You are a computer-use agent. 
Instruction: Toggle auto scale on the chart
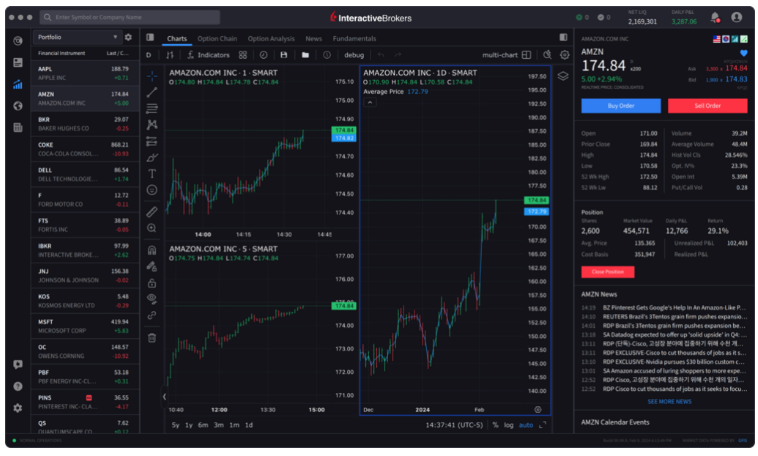(x=526, y=425)
